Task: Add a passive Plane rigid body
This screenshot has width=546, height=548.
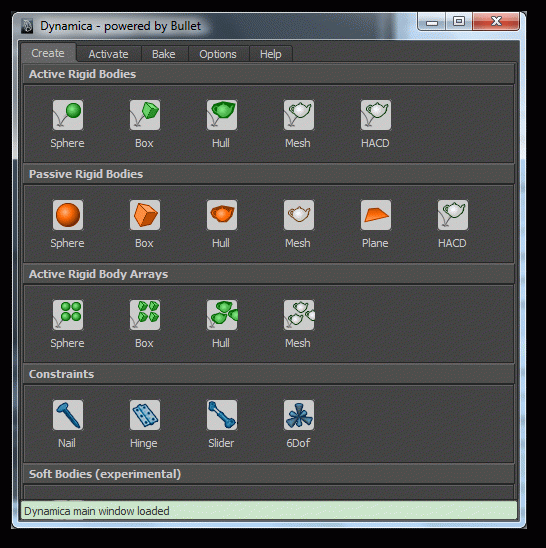Action: click(376, 215)
